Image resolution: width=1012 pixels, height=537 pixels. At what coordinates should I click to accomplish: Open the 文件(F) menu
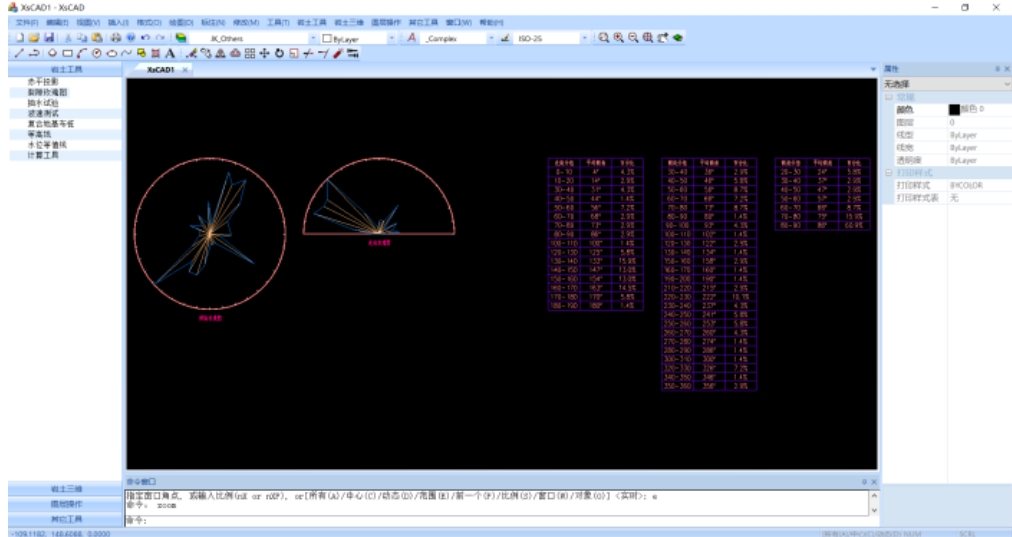[x=27, y=23]
